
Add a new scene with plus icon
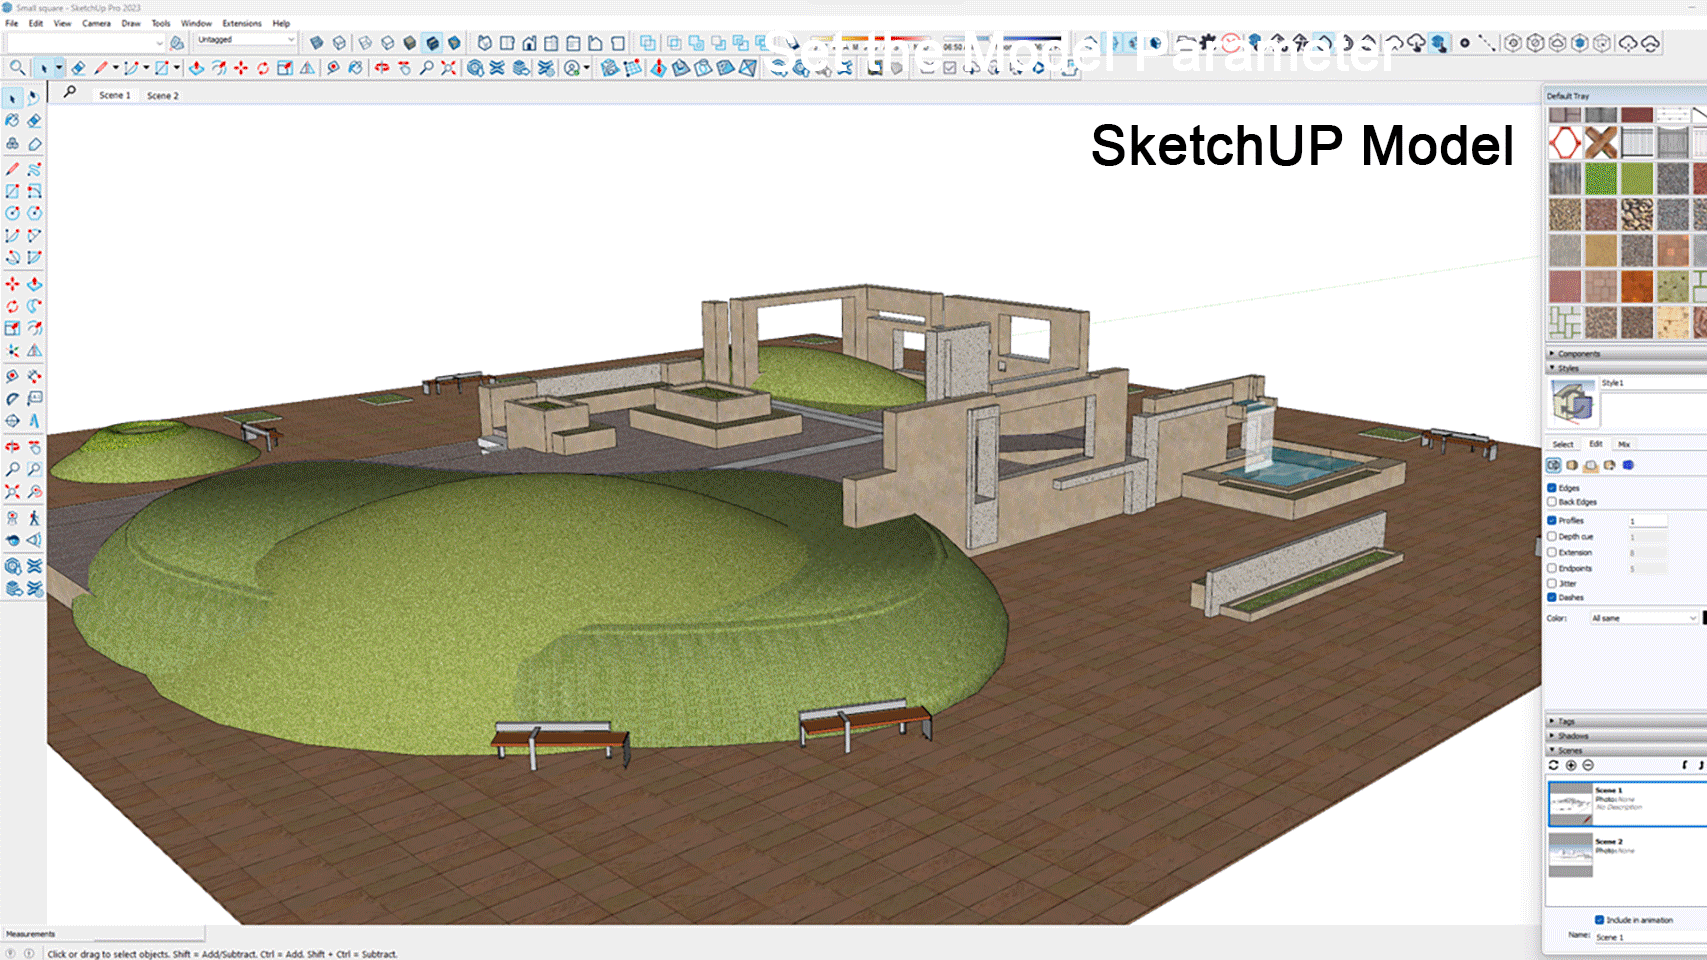pyautogui.click(x=1571, y=765)
